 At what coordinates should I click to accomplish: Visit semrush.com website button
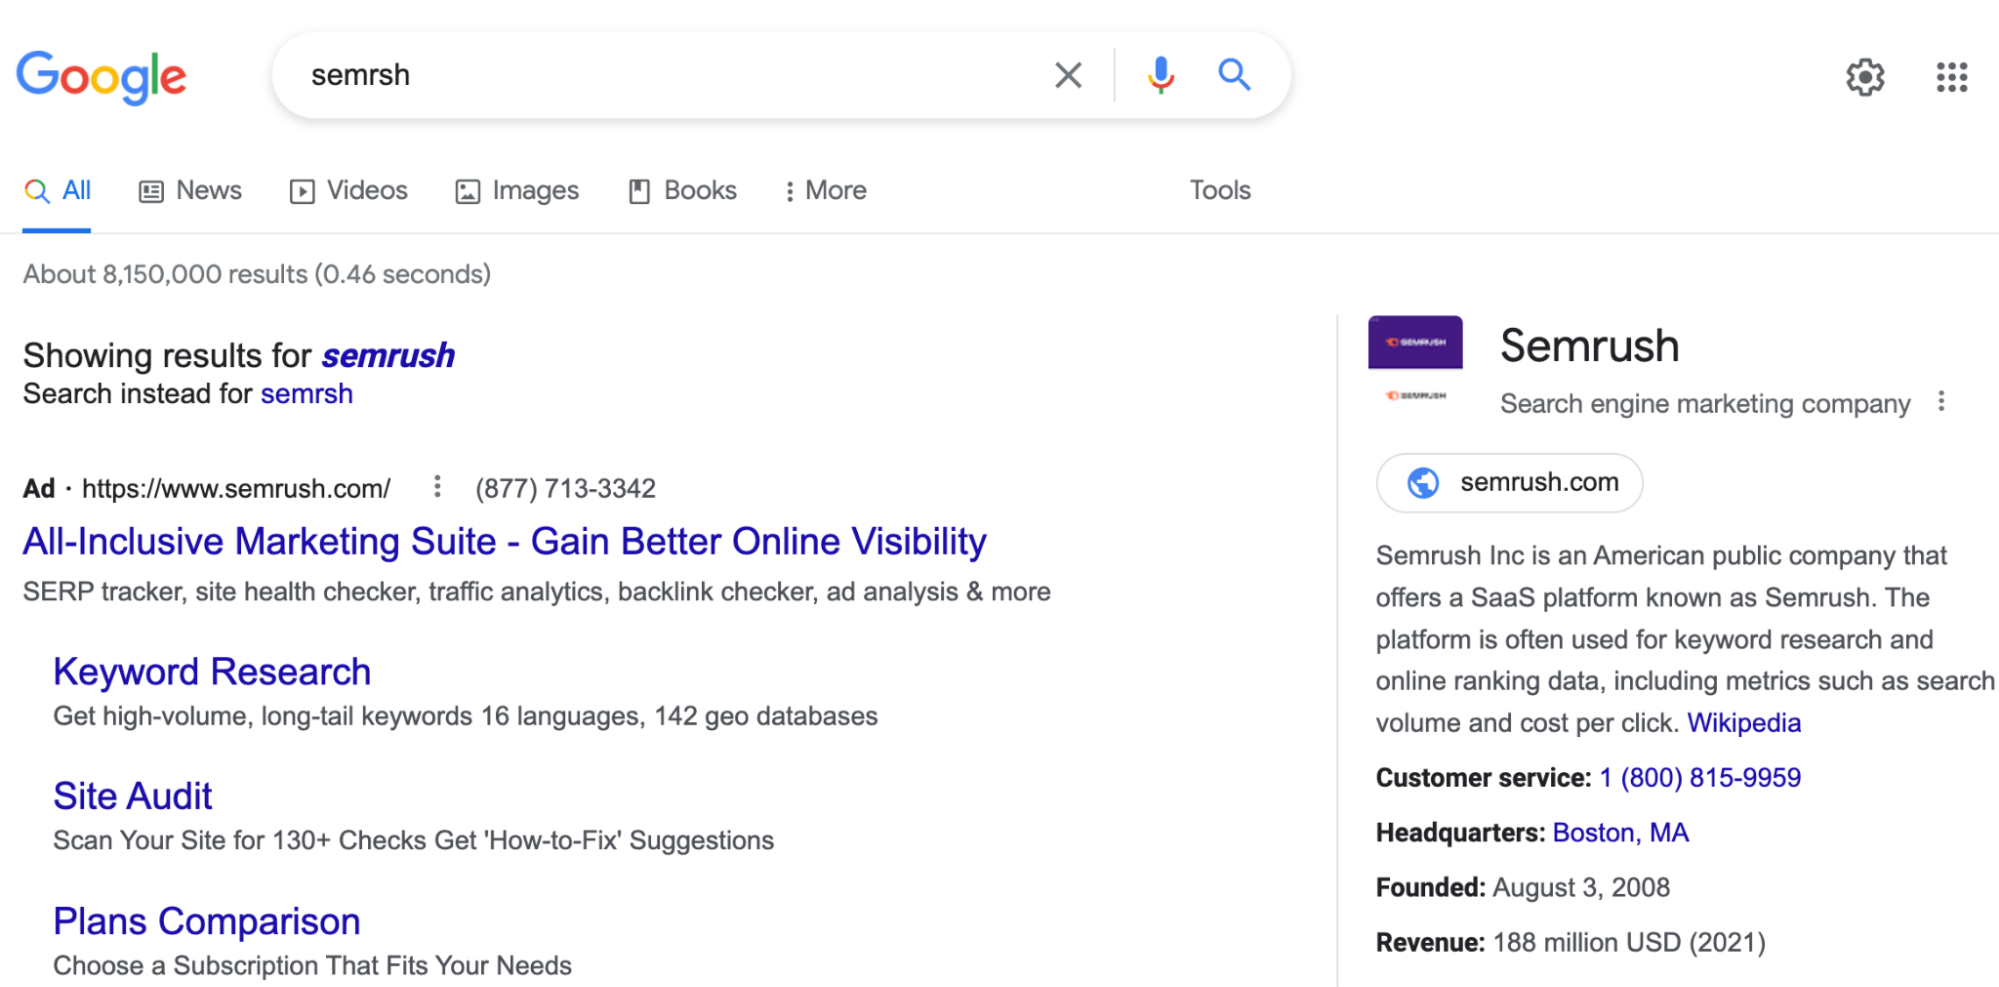click(x=1509, y=483)
